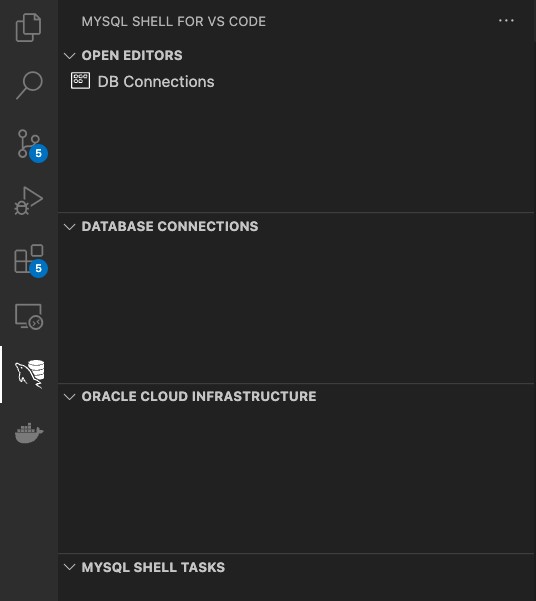536x601 pixels.
Task: Click the DATABASE CONNECTIONS section title
Action: click(170, 227)
